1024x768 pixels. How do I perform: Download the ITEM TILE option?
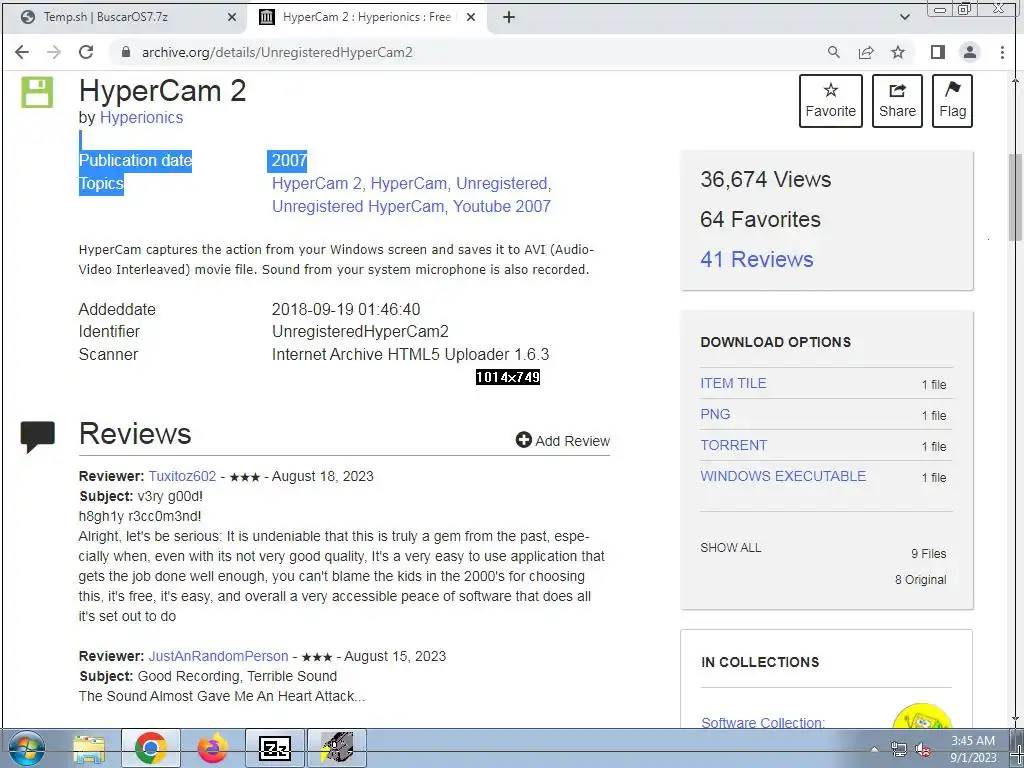pos(733,383)
